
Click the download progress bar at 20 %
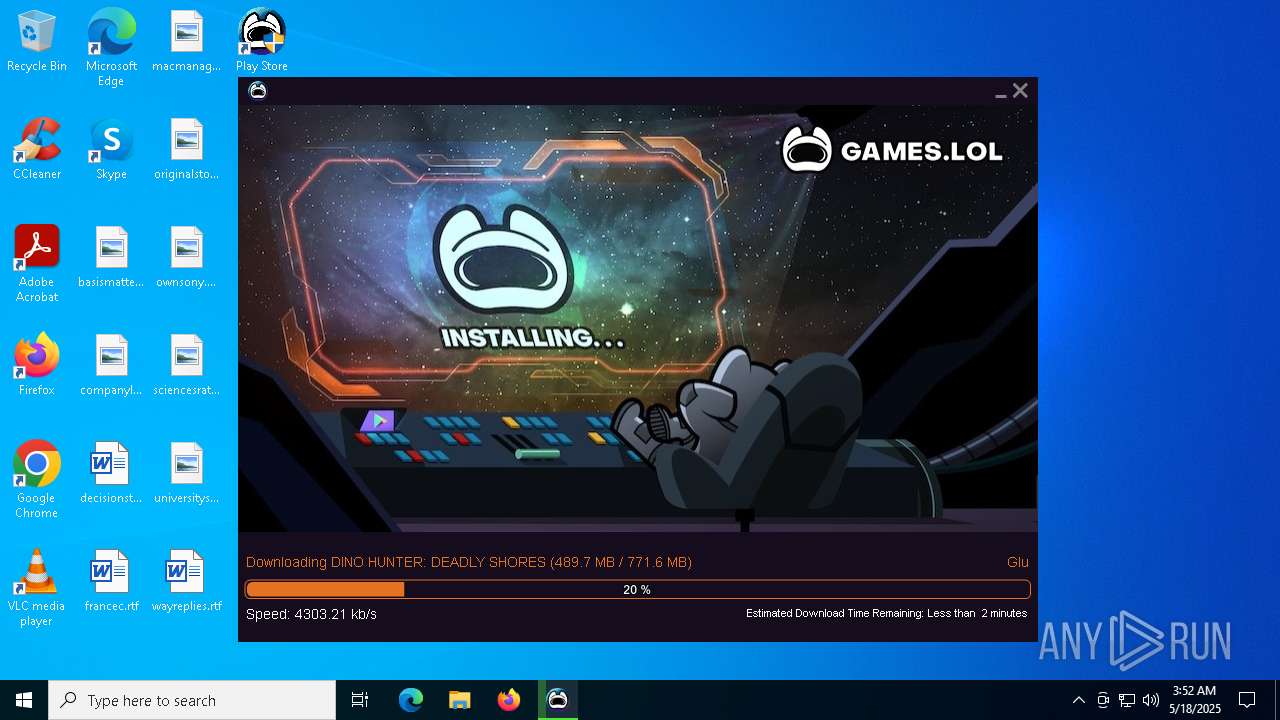pos(638,590)
